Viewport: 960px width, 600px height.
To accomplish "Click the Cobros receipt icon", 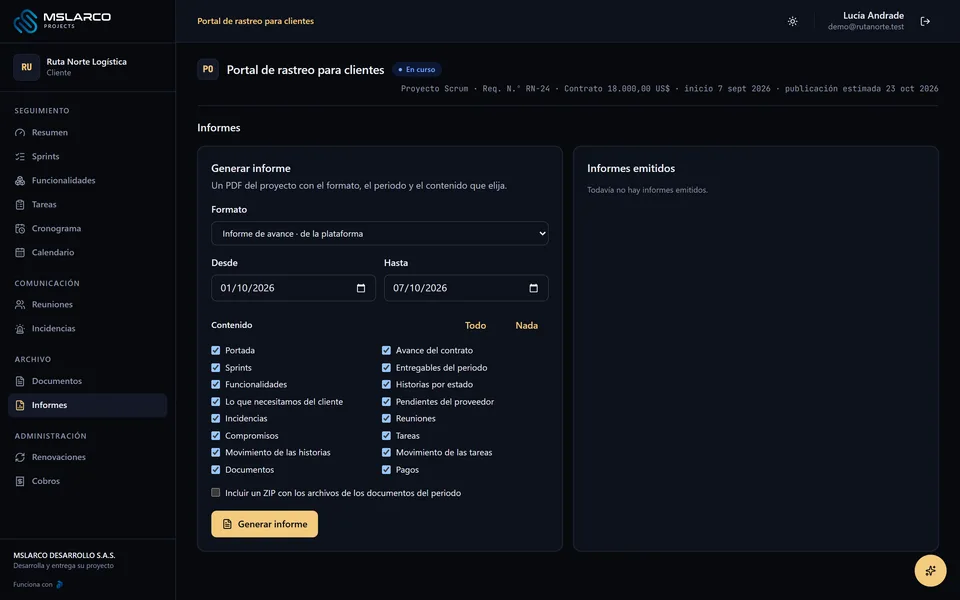I will (20, 481).
